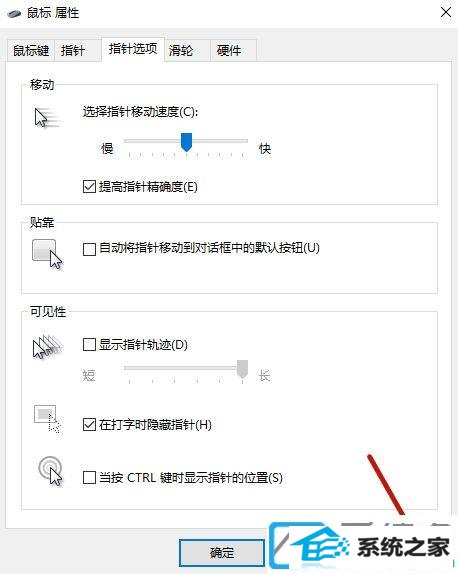Click the pointer trails icon
This screenshot has height=574, width=458.
pos(48,347)
